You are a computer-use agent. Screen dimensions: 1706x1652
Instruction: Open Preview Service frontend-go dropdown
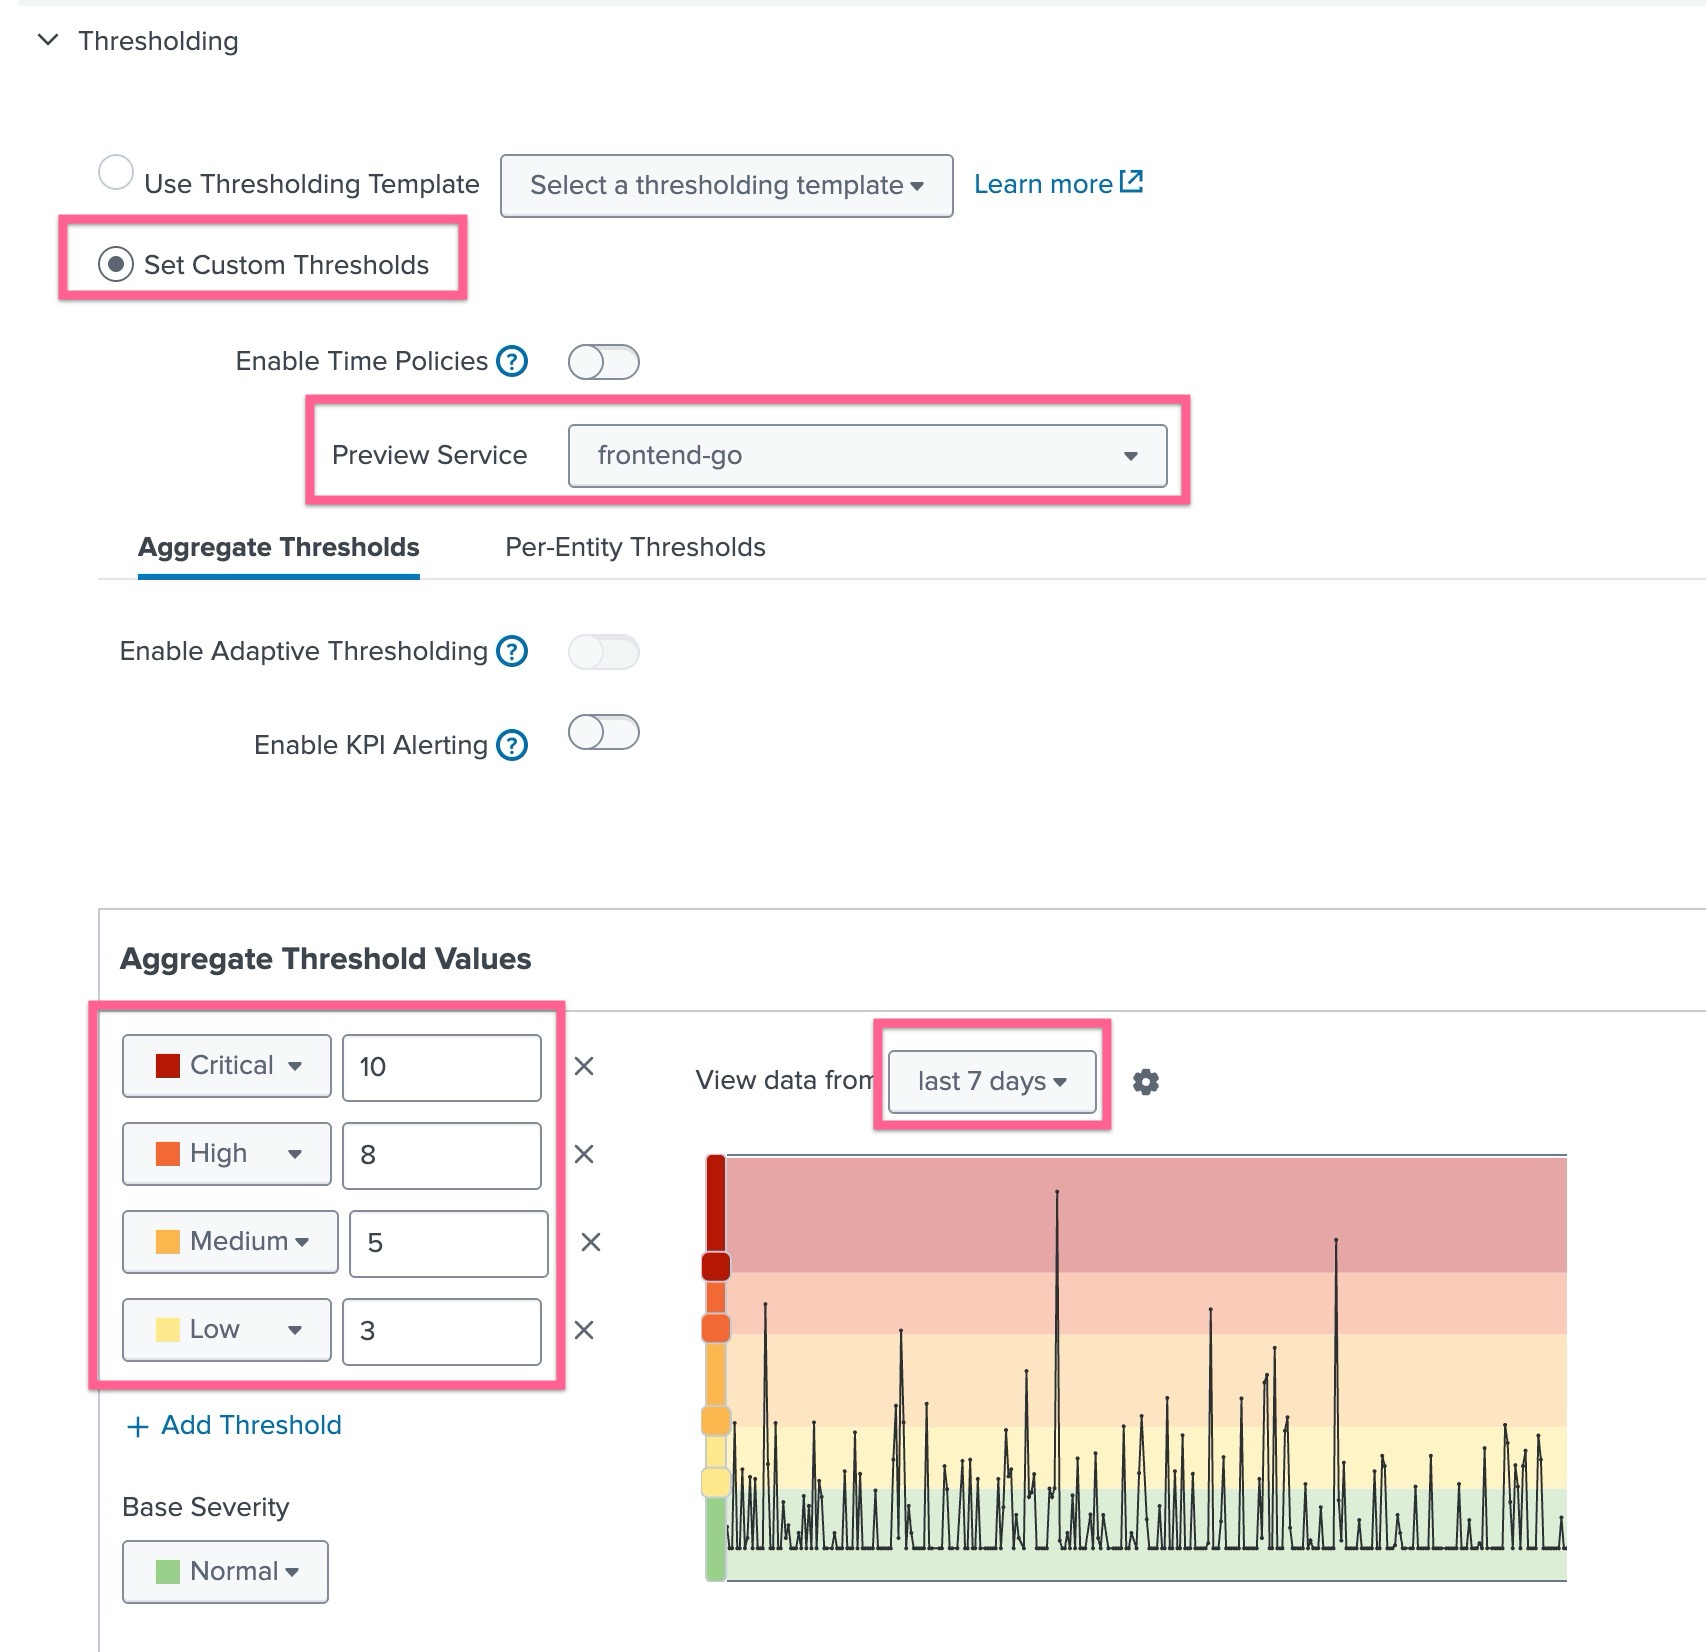pos(868,456)
